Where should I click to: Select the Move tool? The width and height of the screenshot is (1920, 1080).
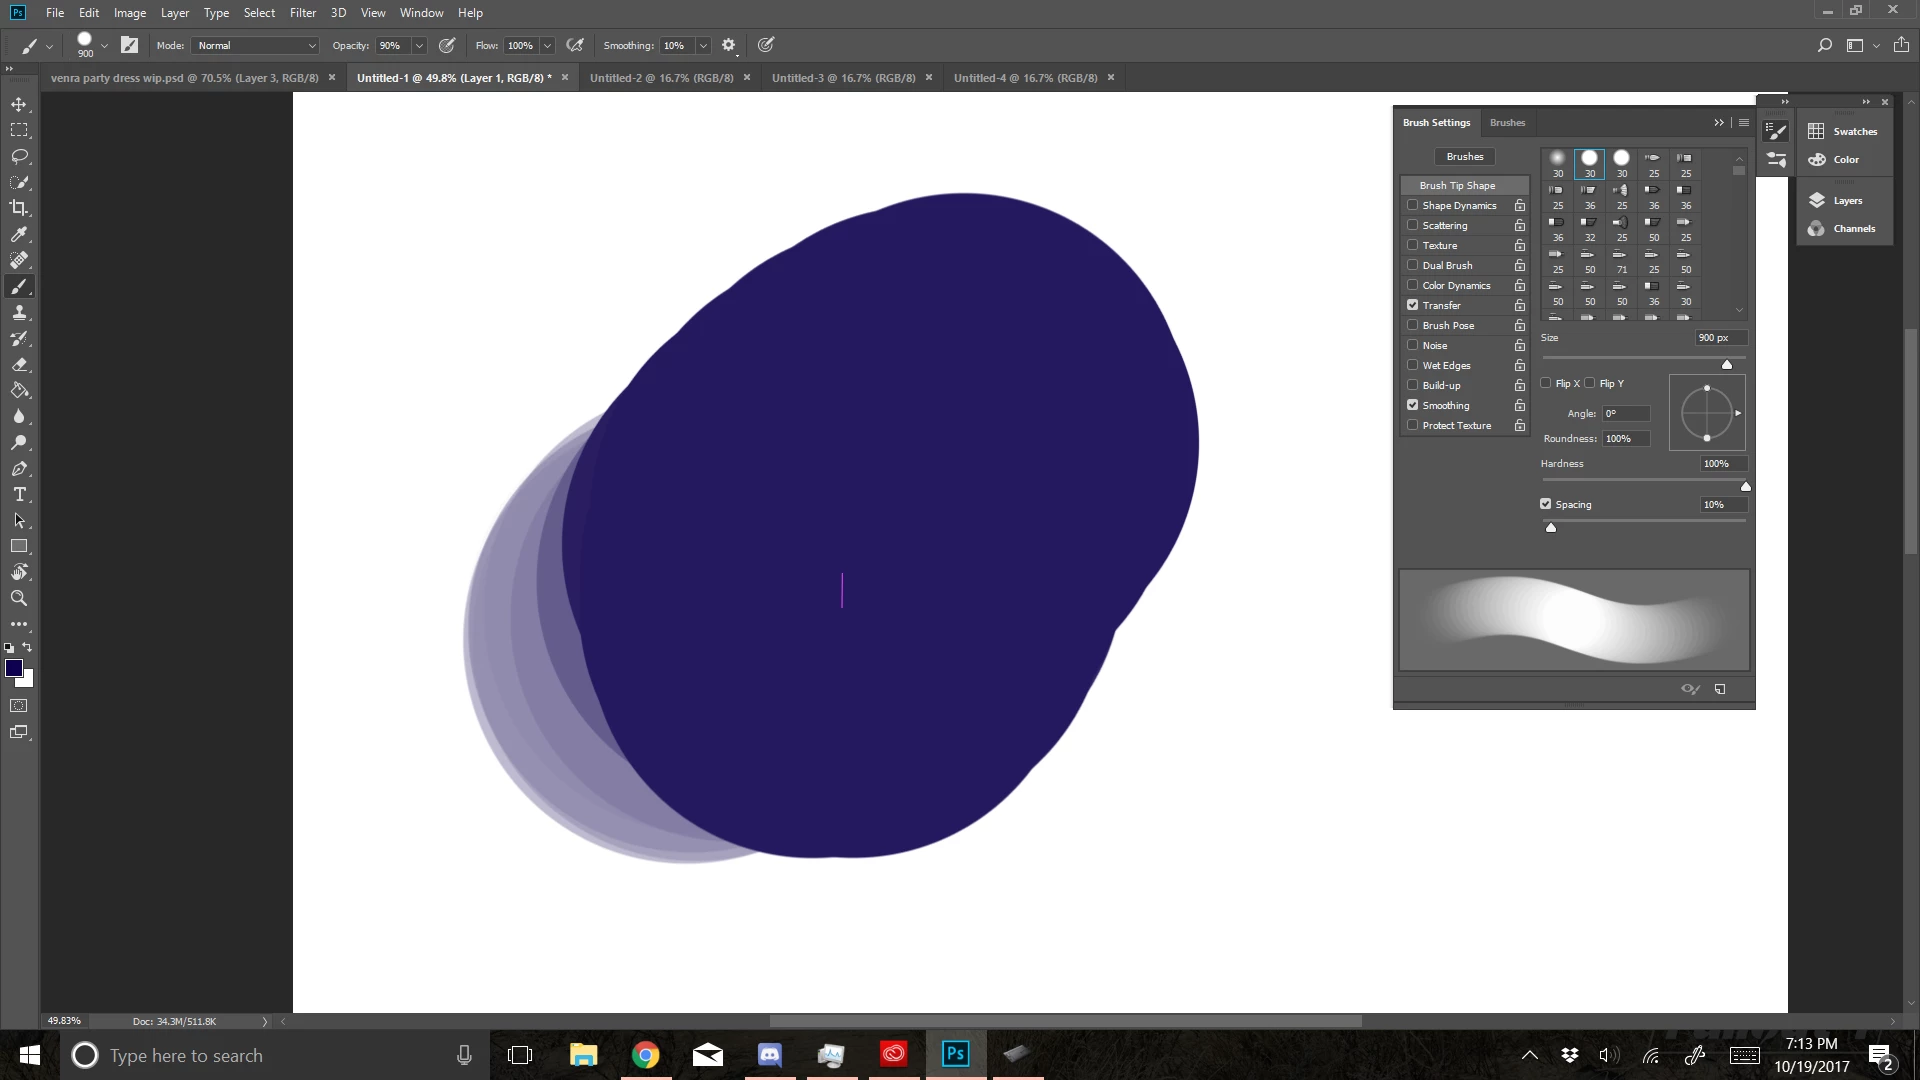19,104
